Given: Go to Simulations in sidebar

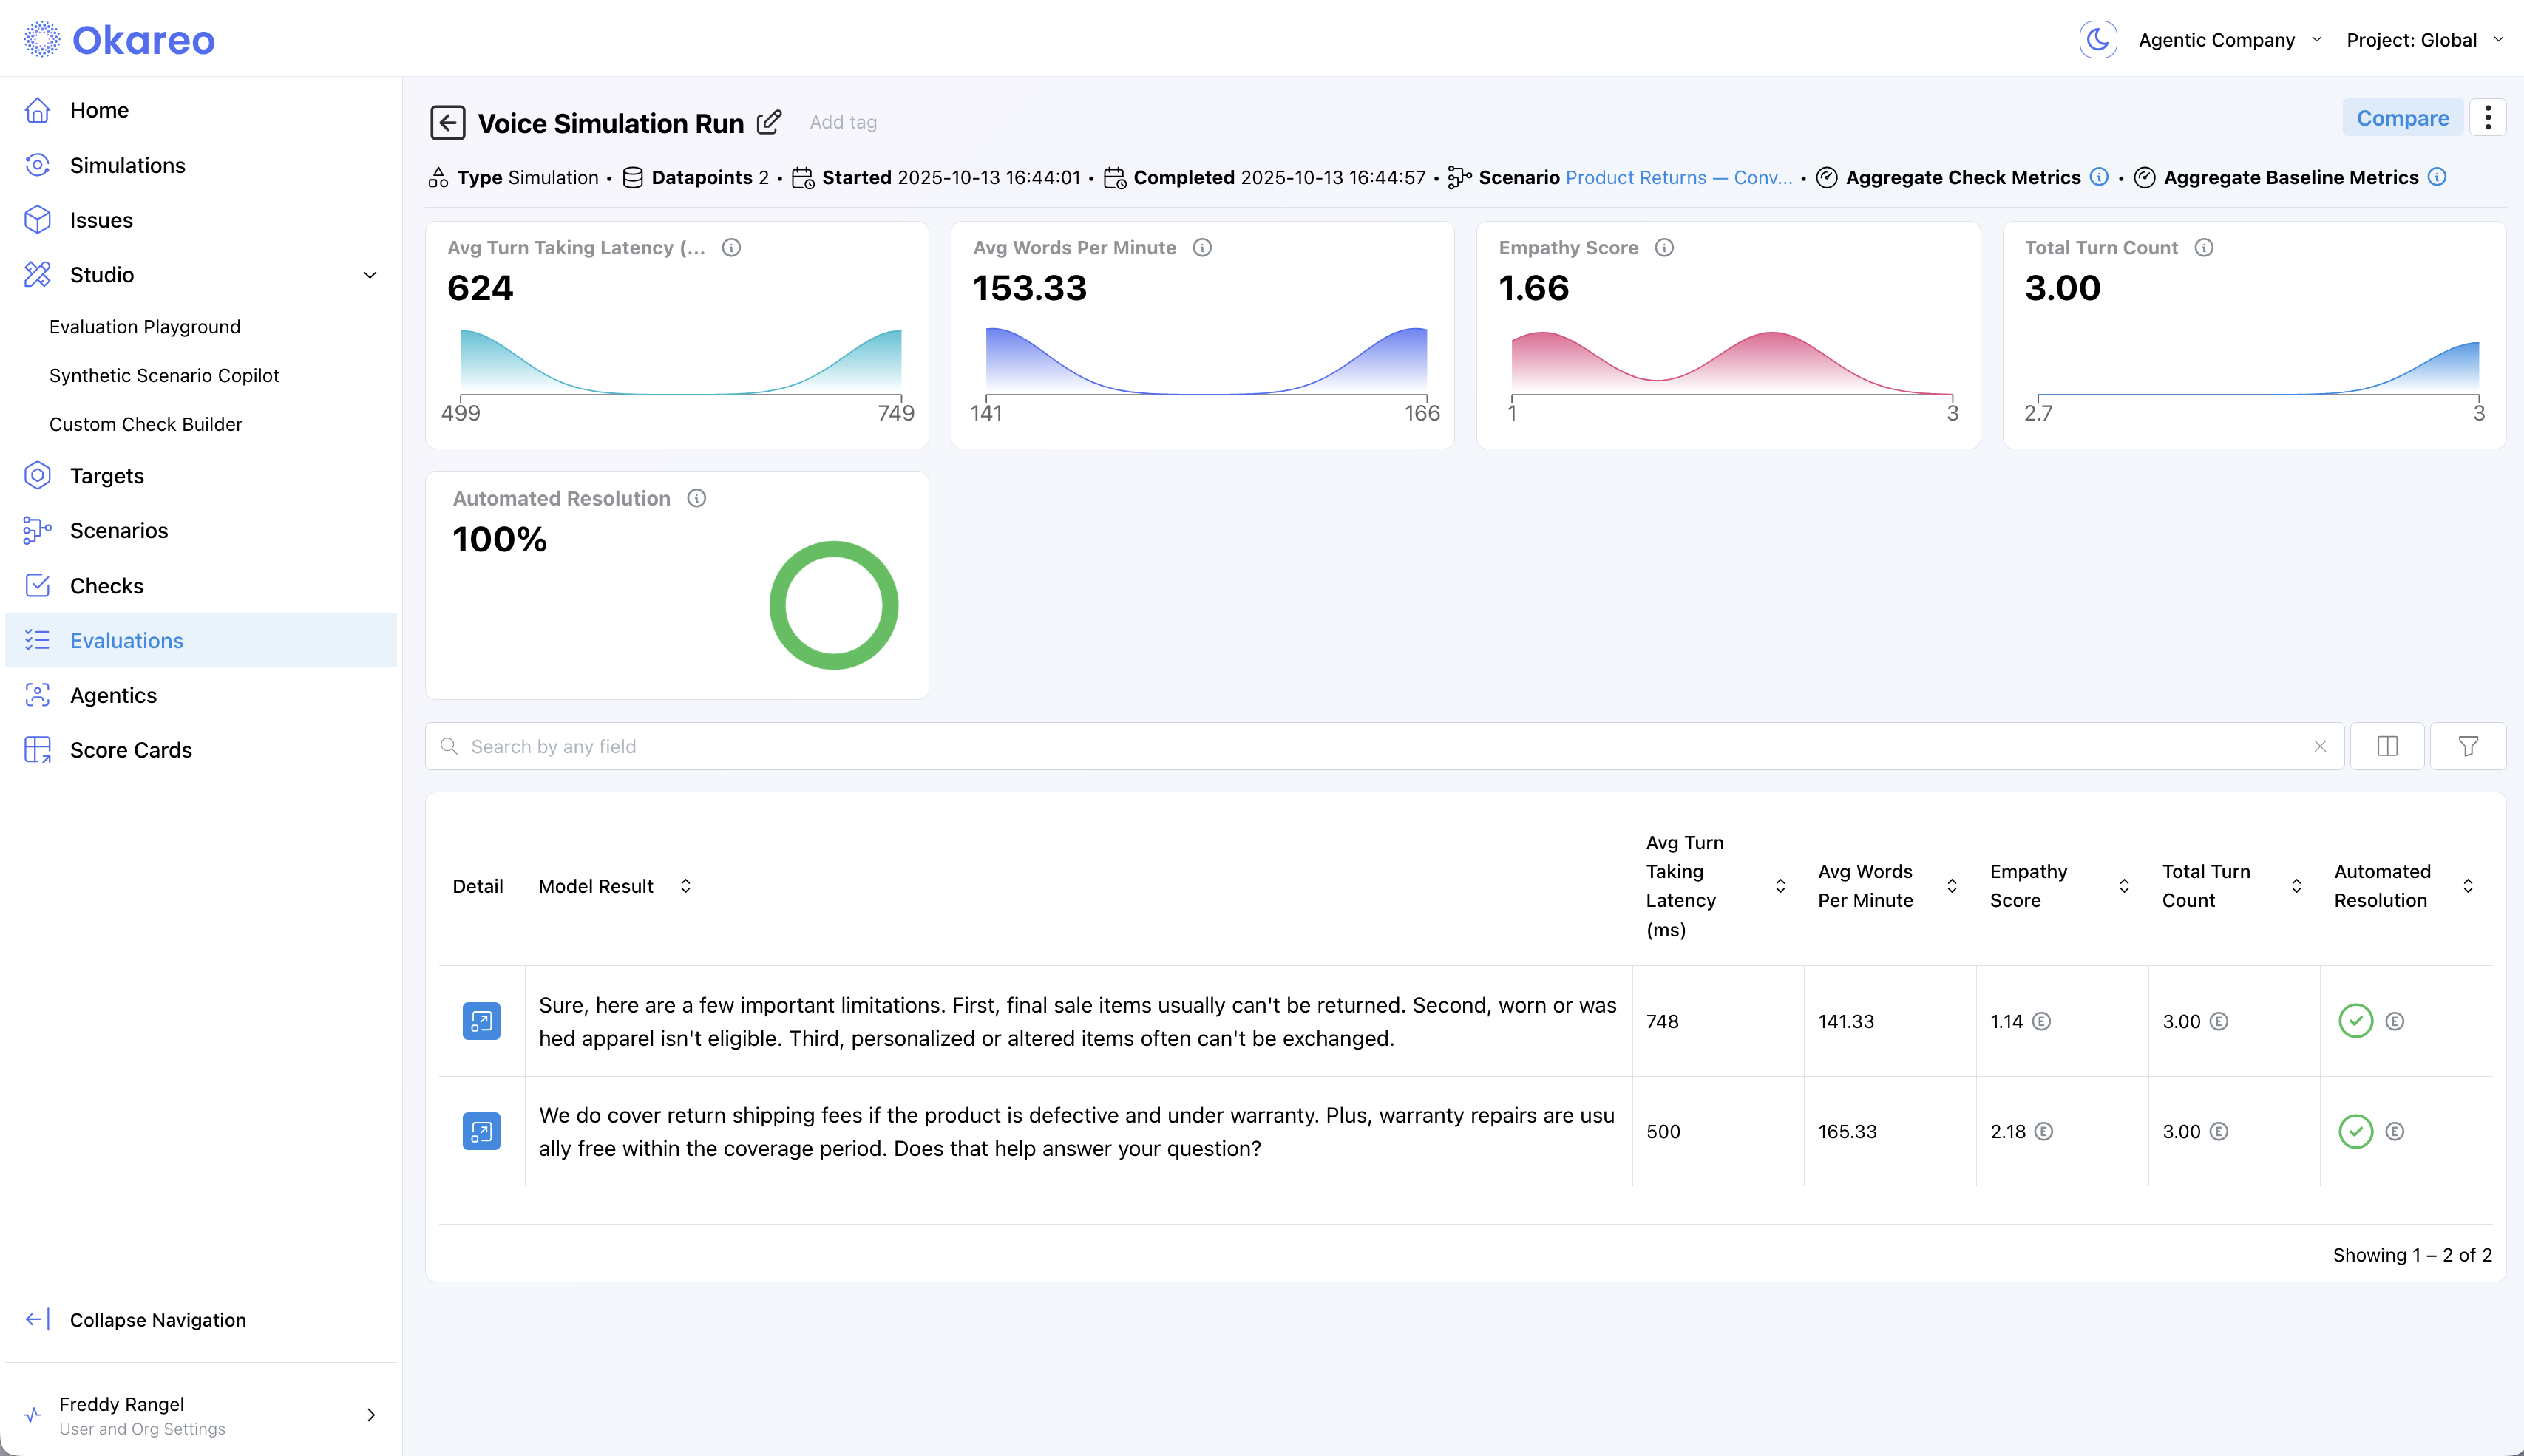Looking at the screenshot, I should (127, 165).
